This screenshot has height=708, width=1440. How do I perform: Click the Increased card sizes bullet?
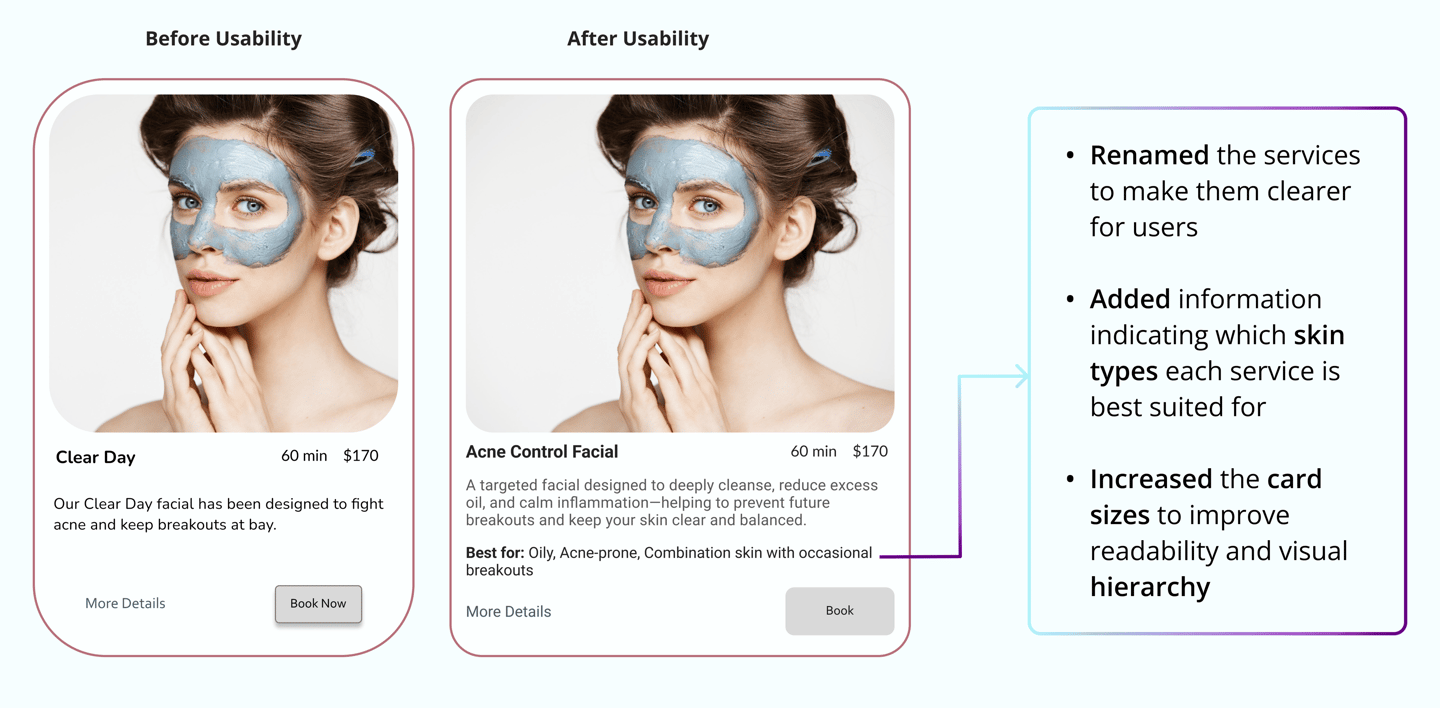pyautogui.click(x=1220, y=533)
